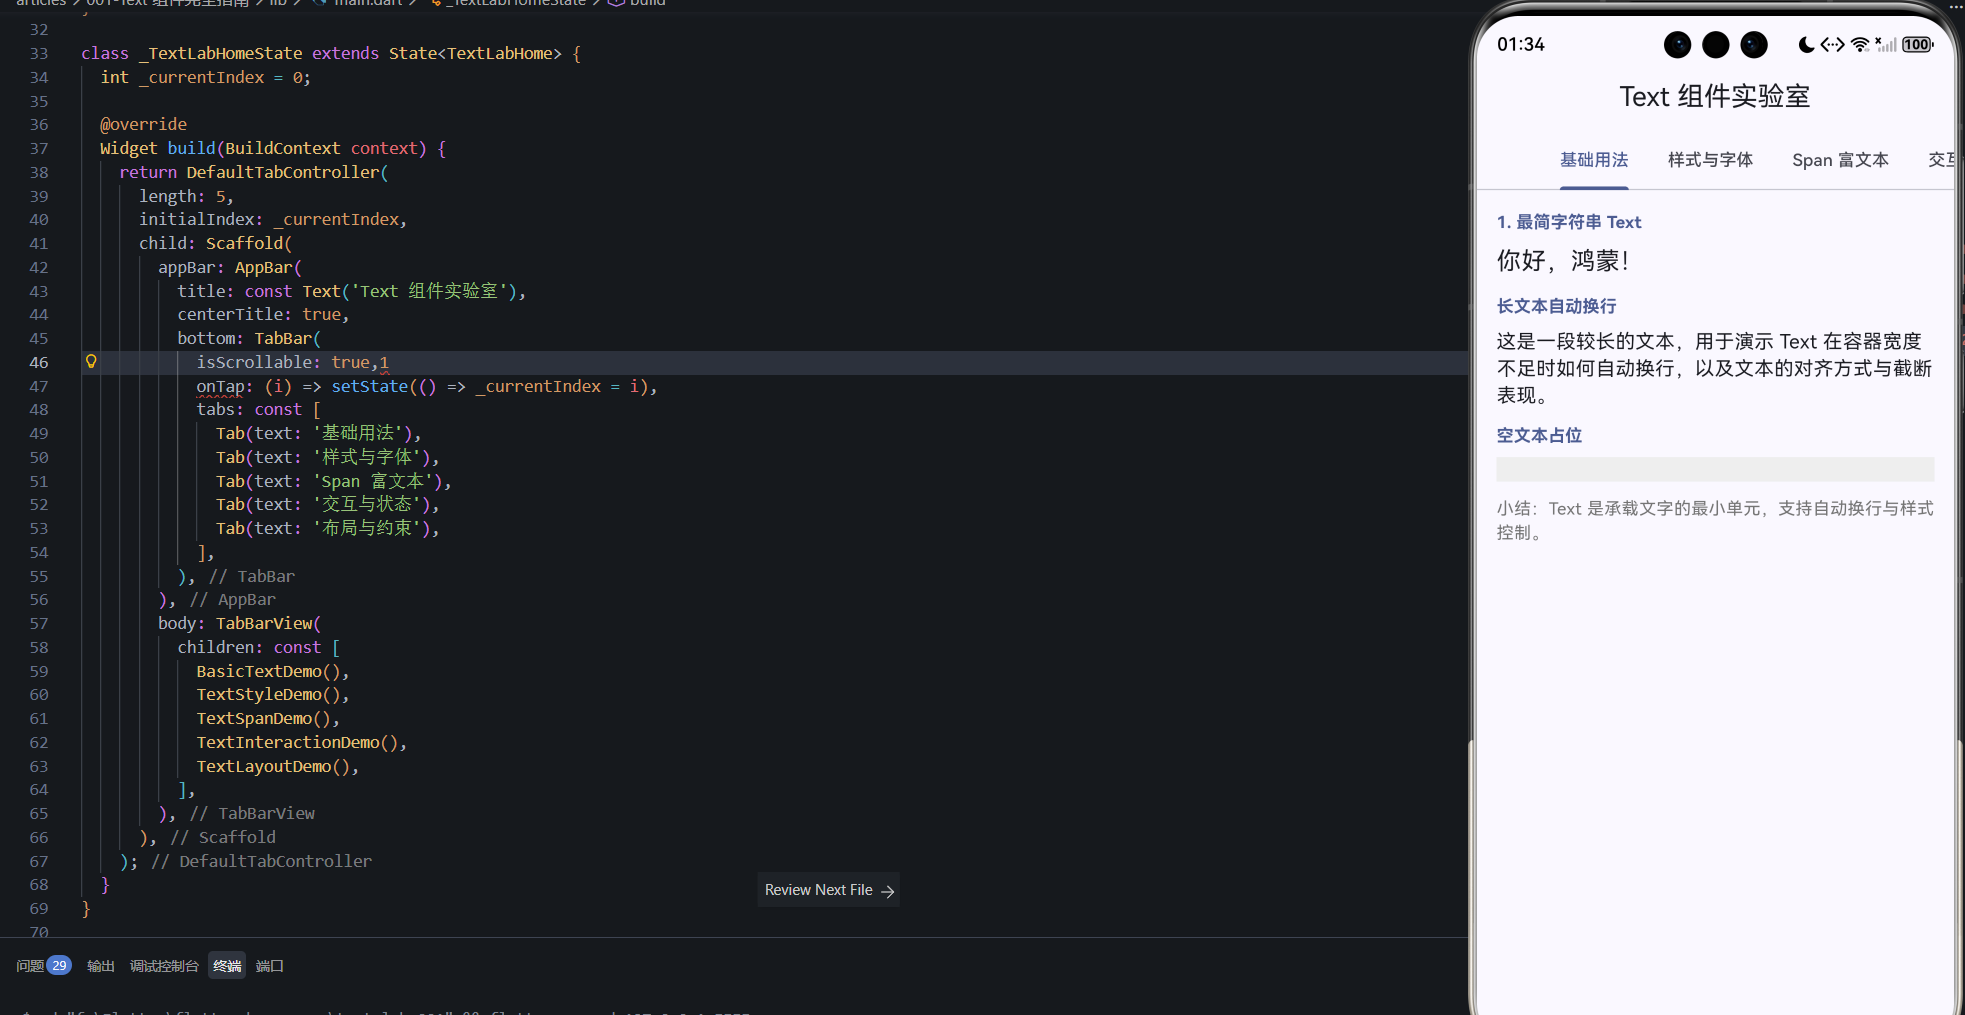1965x1015 pixels.
Task: Click appBar: AppBar( on line 42
Action: tap(230, 267)
